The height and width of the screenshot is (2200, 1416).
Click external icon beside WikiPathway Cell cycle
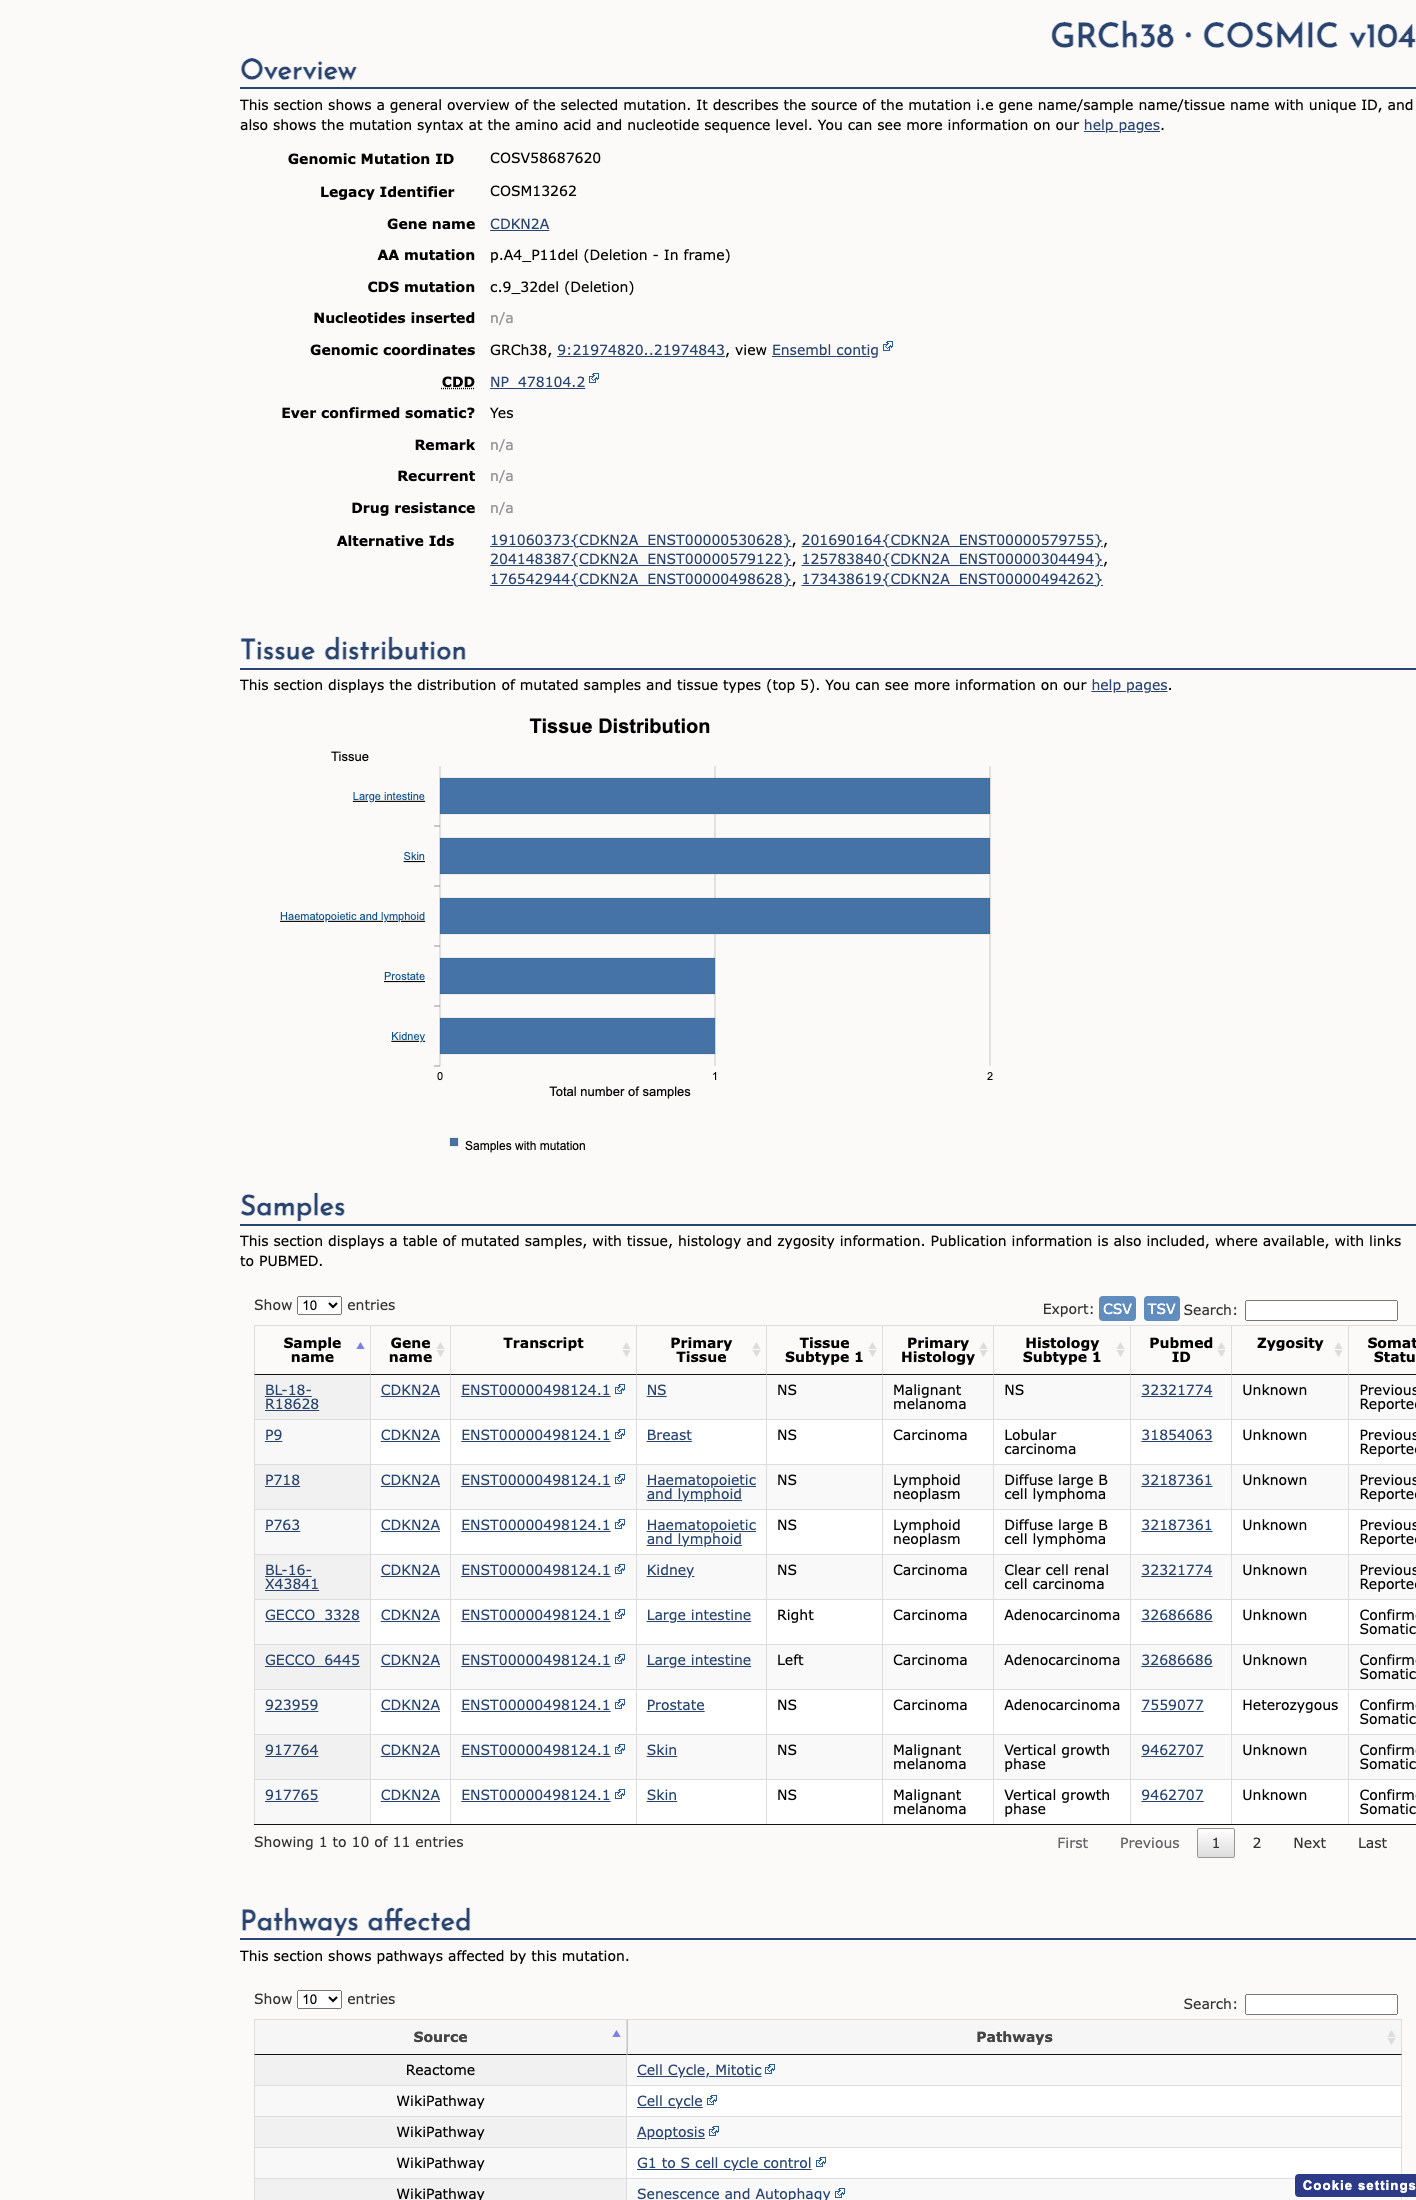[x=712, y=2100]
